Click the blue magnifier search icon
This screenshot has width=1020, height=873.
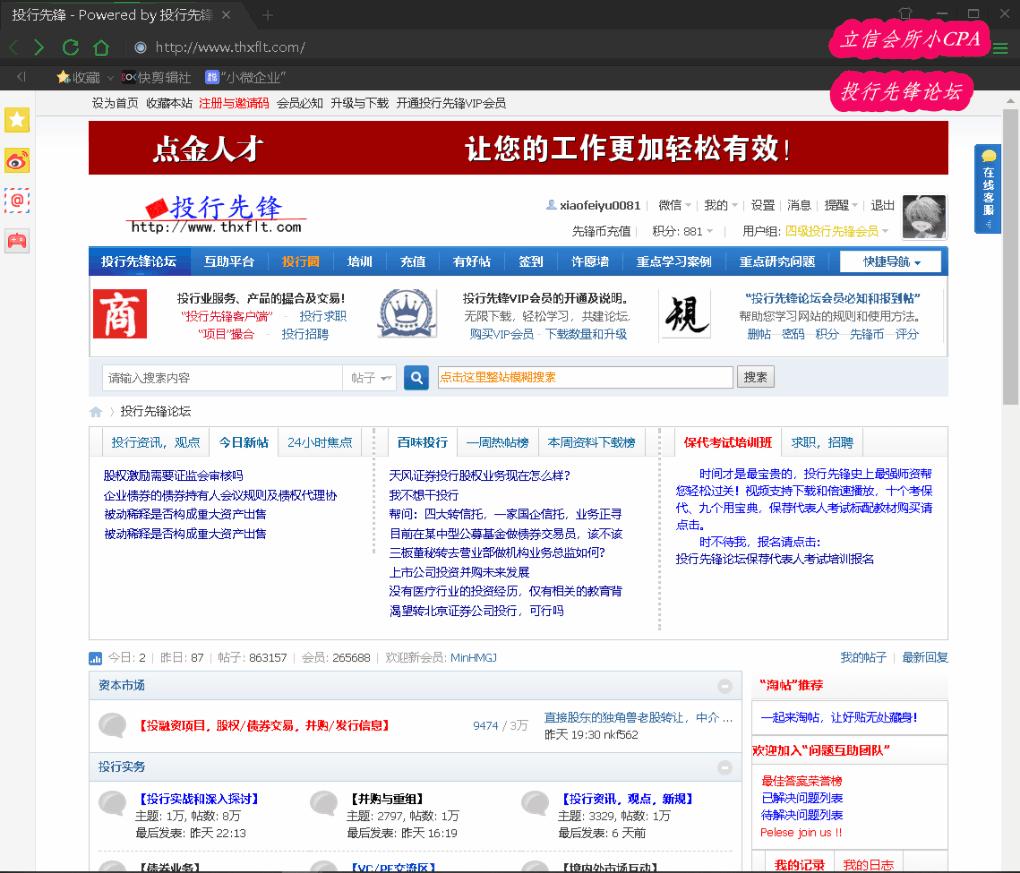[416, 378]
